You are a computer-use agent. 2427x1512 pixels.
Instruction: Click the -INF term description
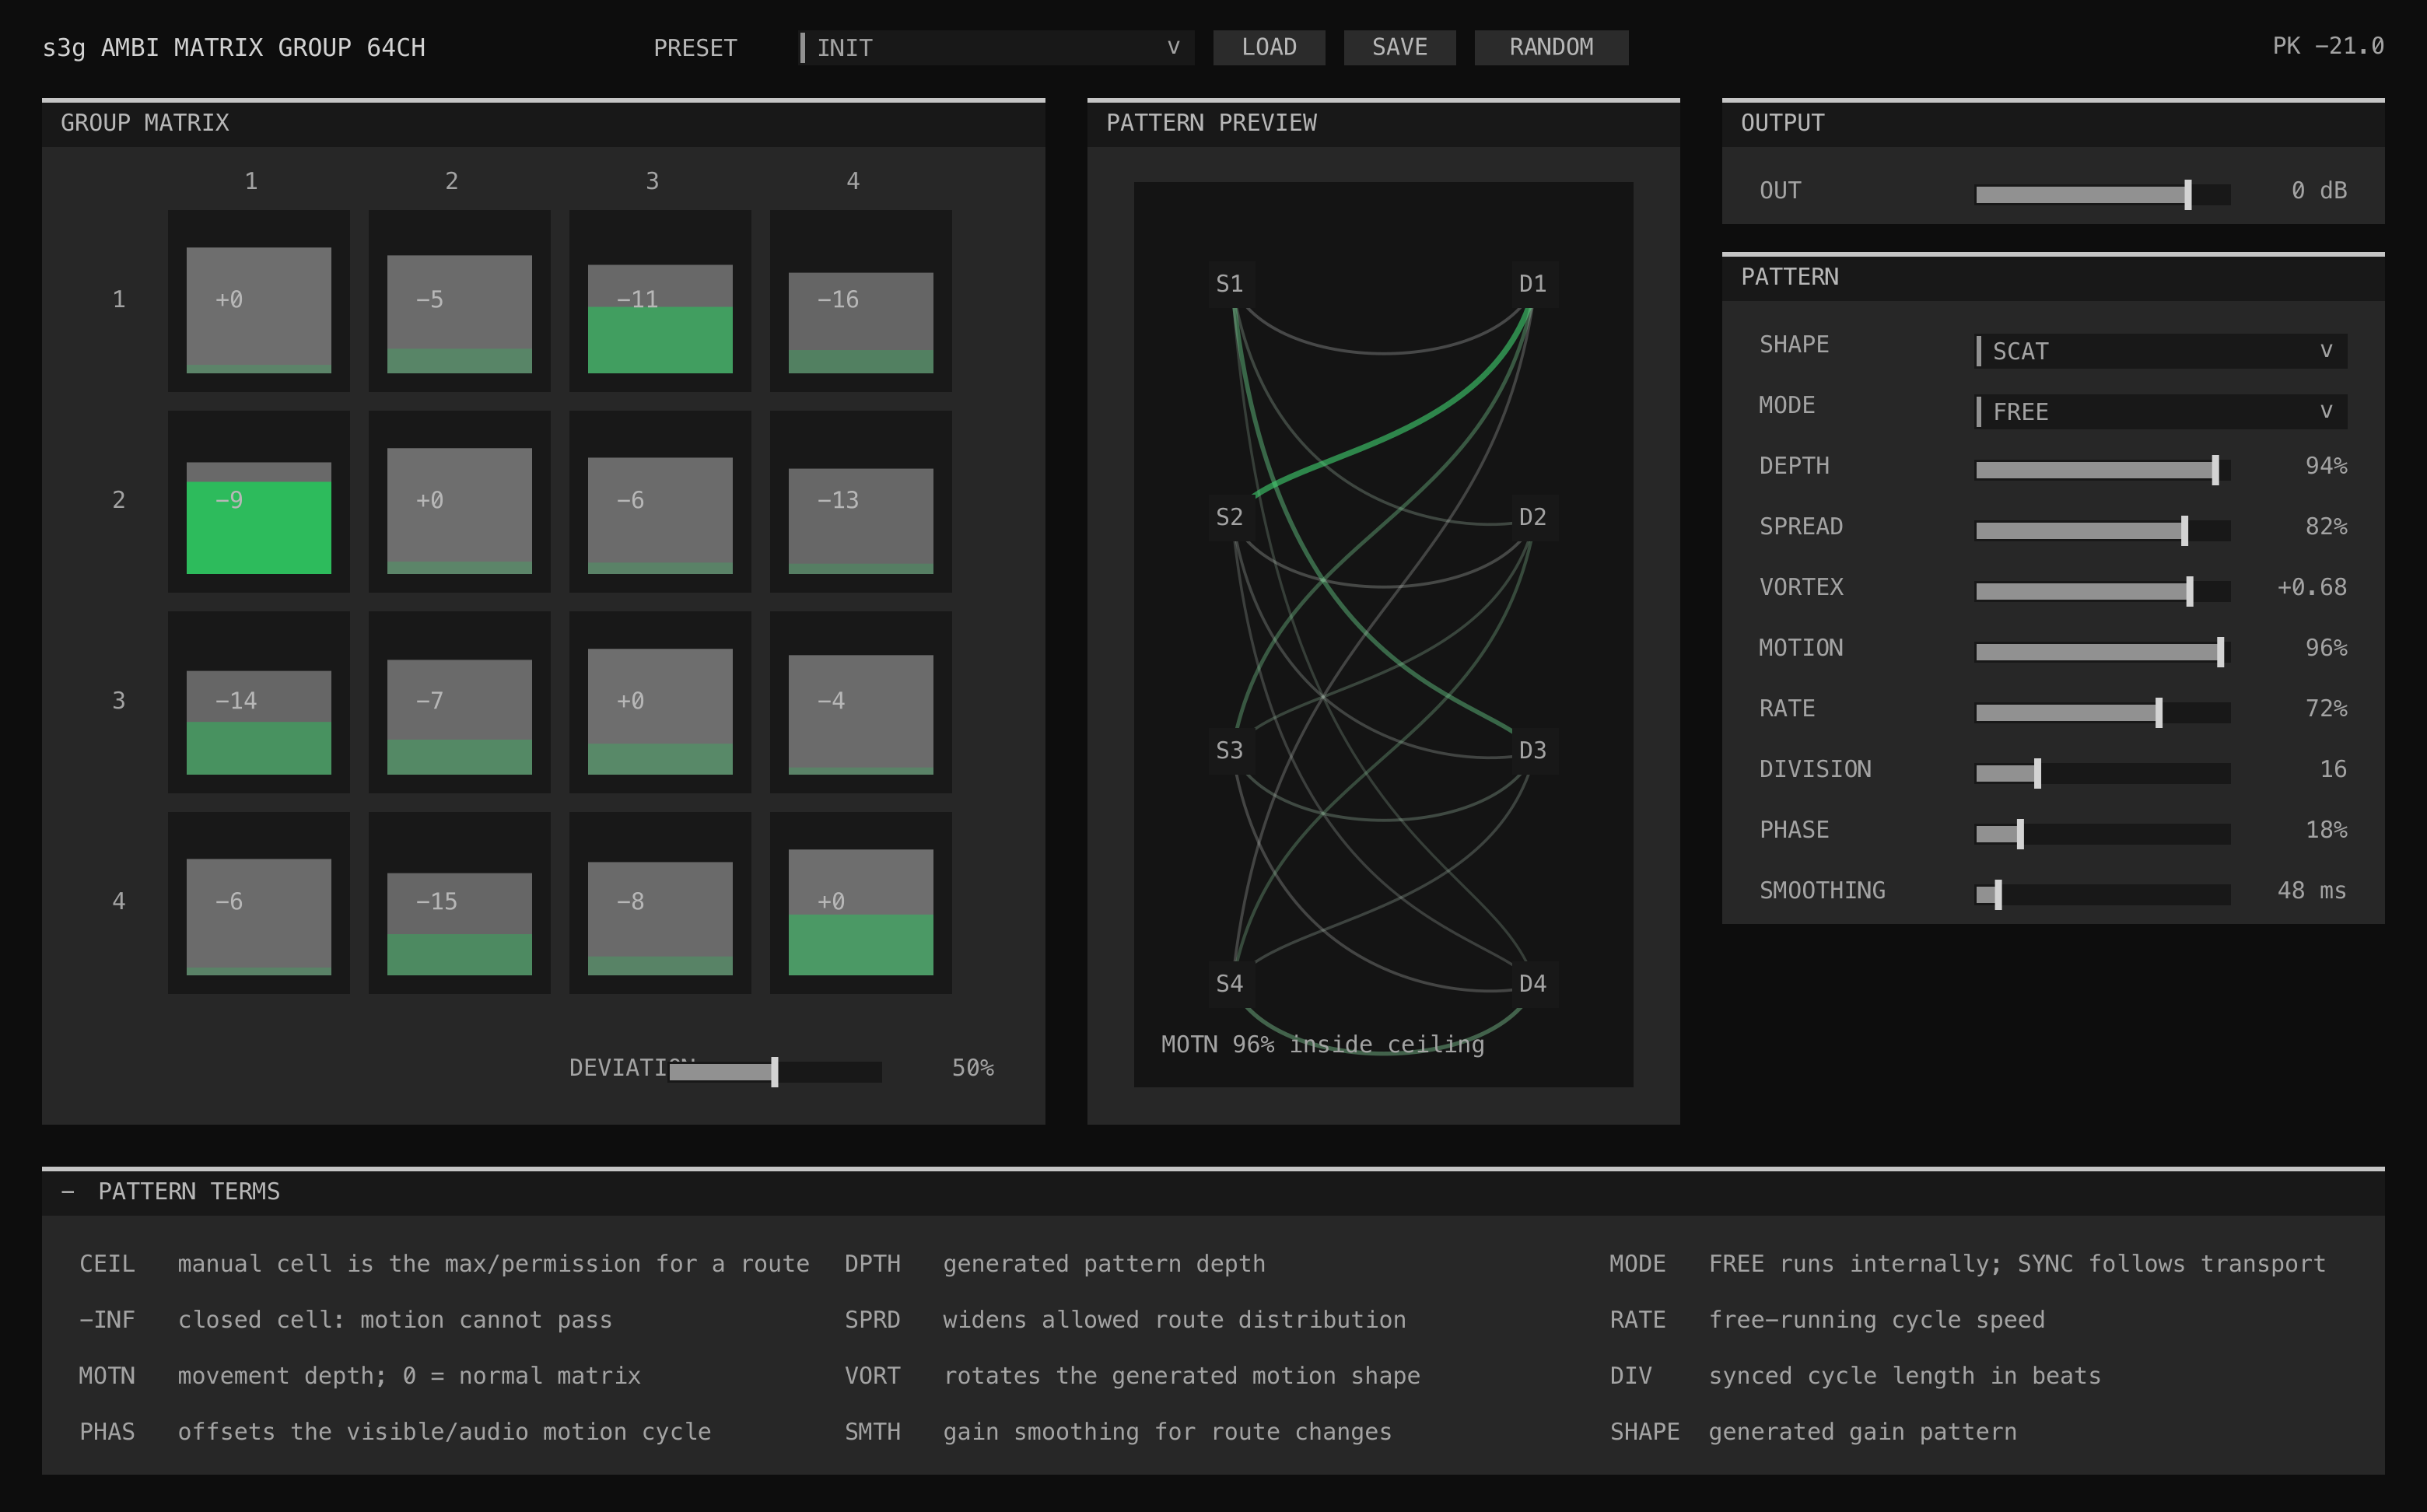(x=395, y=1320)
